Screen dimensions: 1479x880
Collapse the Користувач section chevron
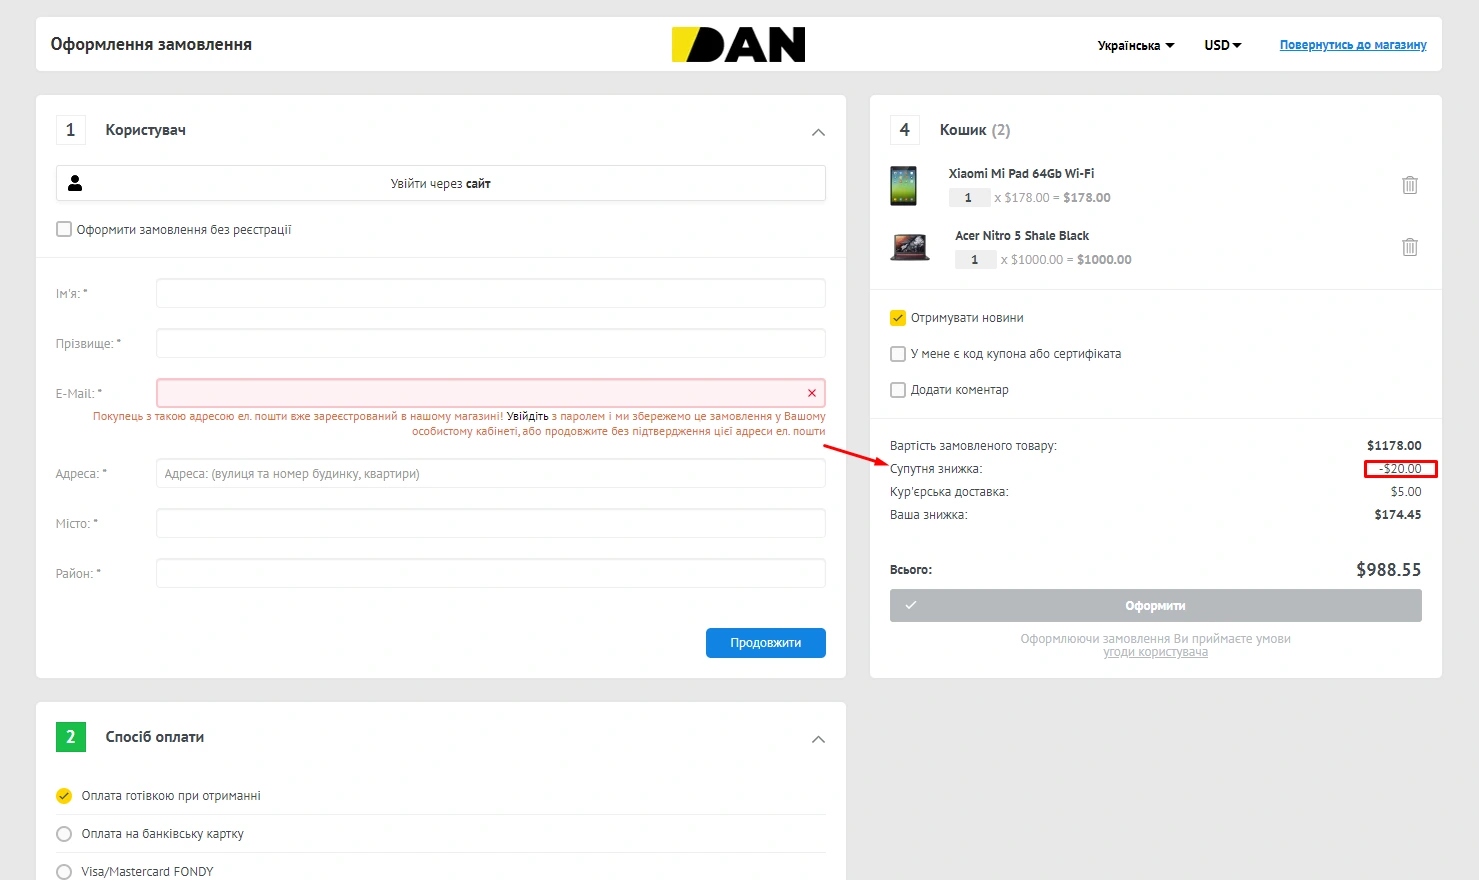pos(818,132)
